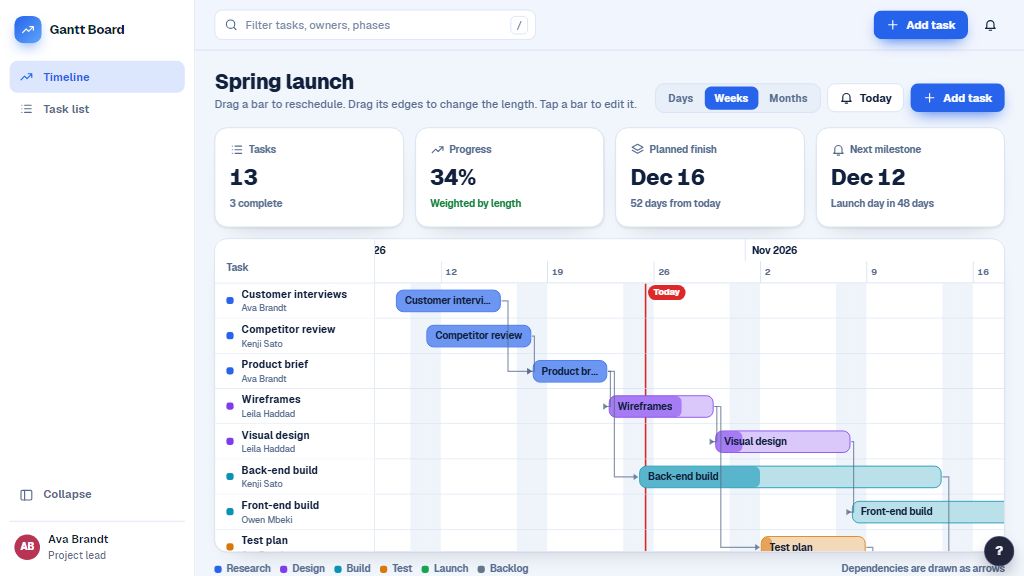1024x576 pixels.
Task: Click the Task list sidebar list icon
Action: (x=26, y=109)
